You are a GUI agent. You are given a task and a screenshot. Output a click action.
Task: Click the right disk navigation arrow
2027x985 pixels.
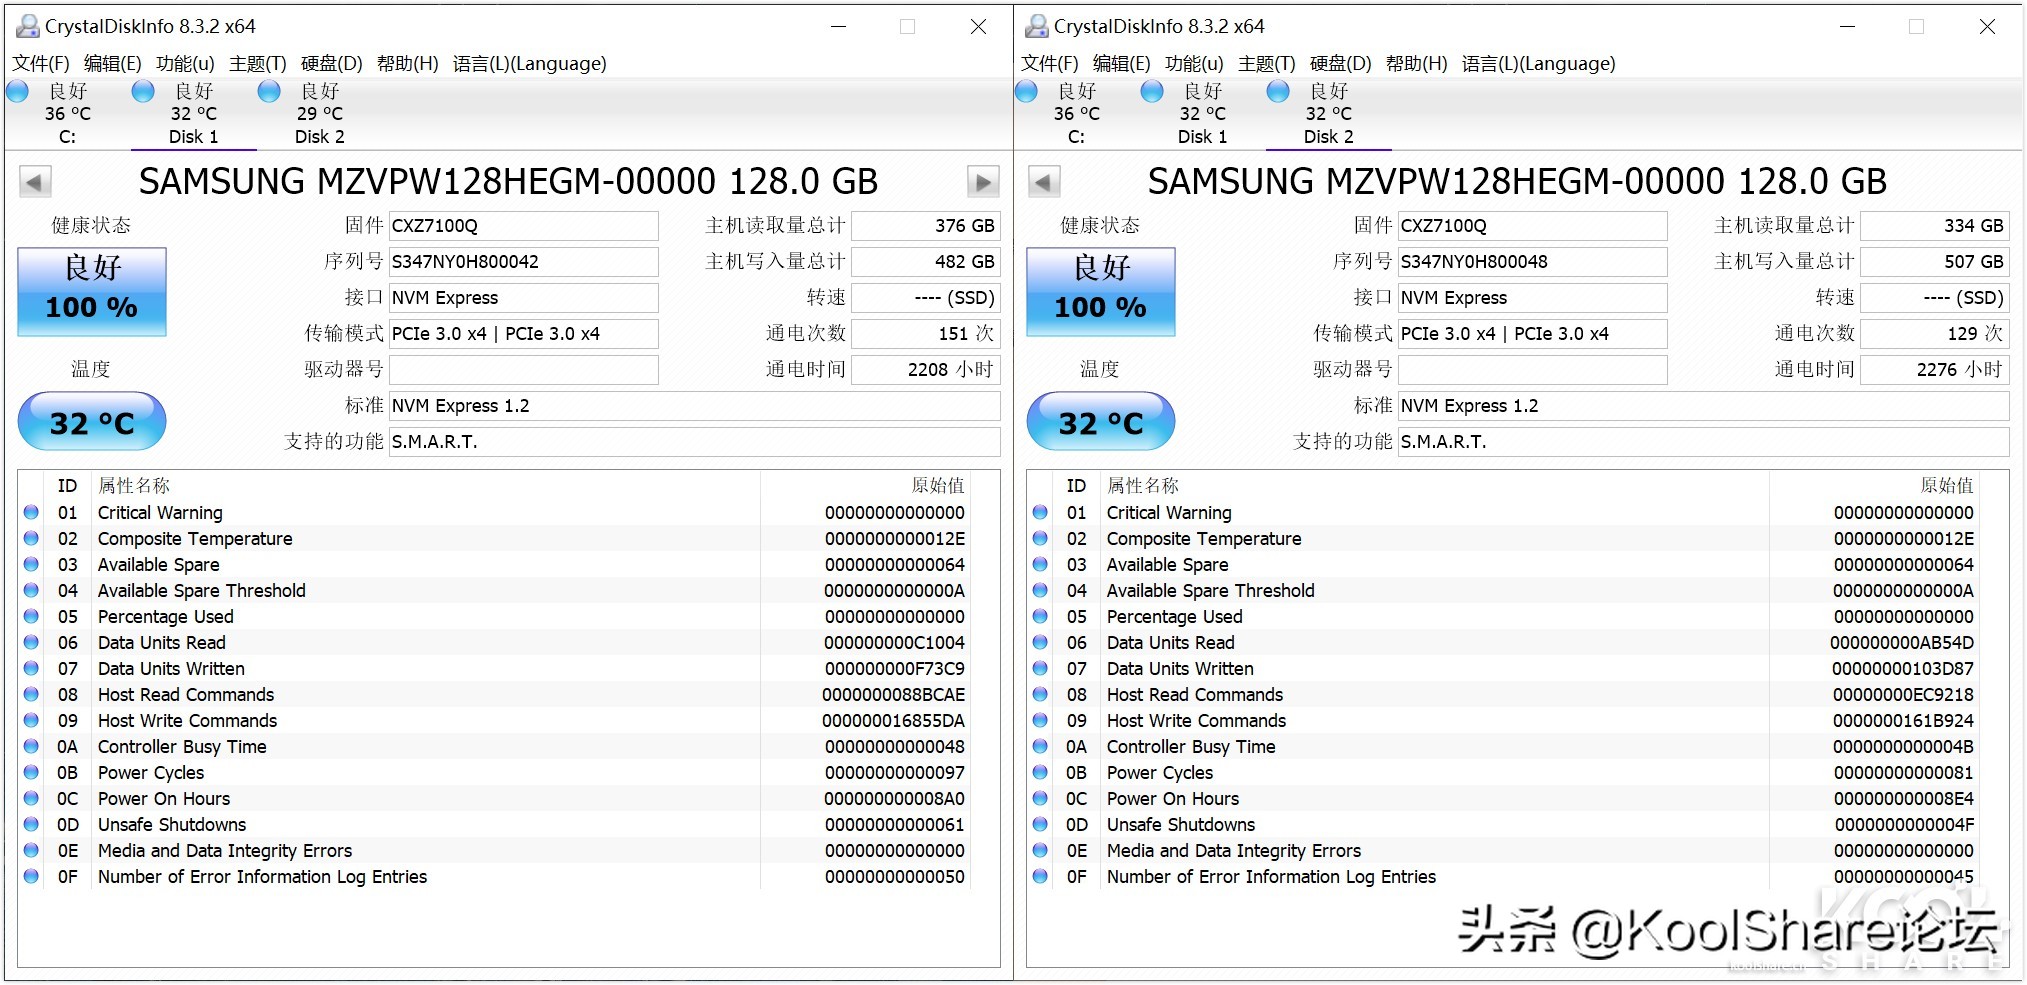point(983,181)
